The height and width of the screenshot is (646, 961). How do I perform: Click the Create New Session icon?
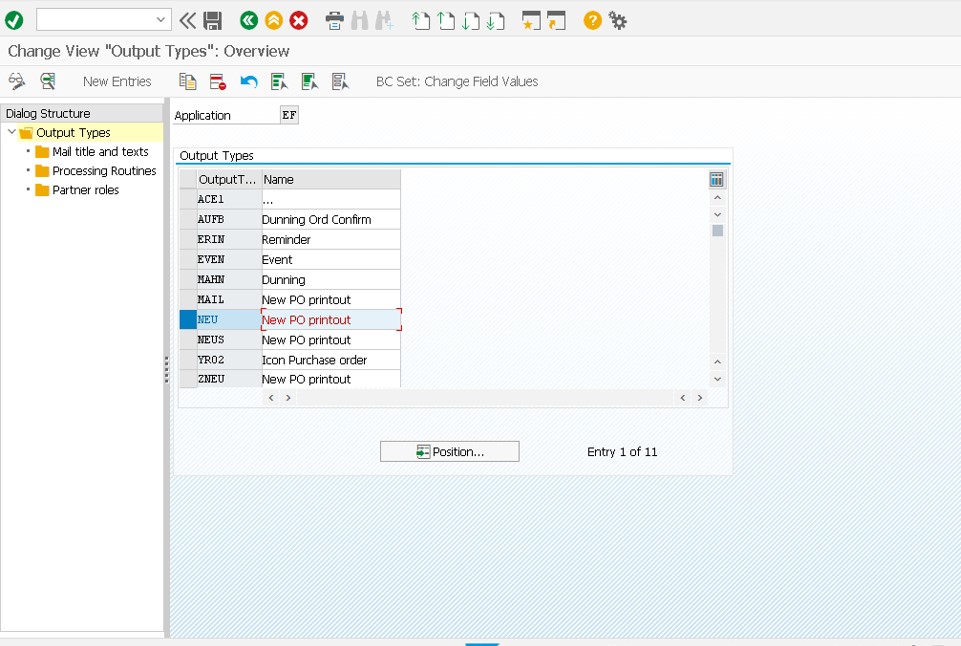point(531,21)
